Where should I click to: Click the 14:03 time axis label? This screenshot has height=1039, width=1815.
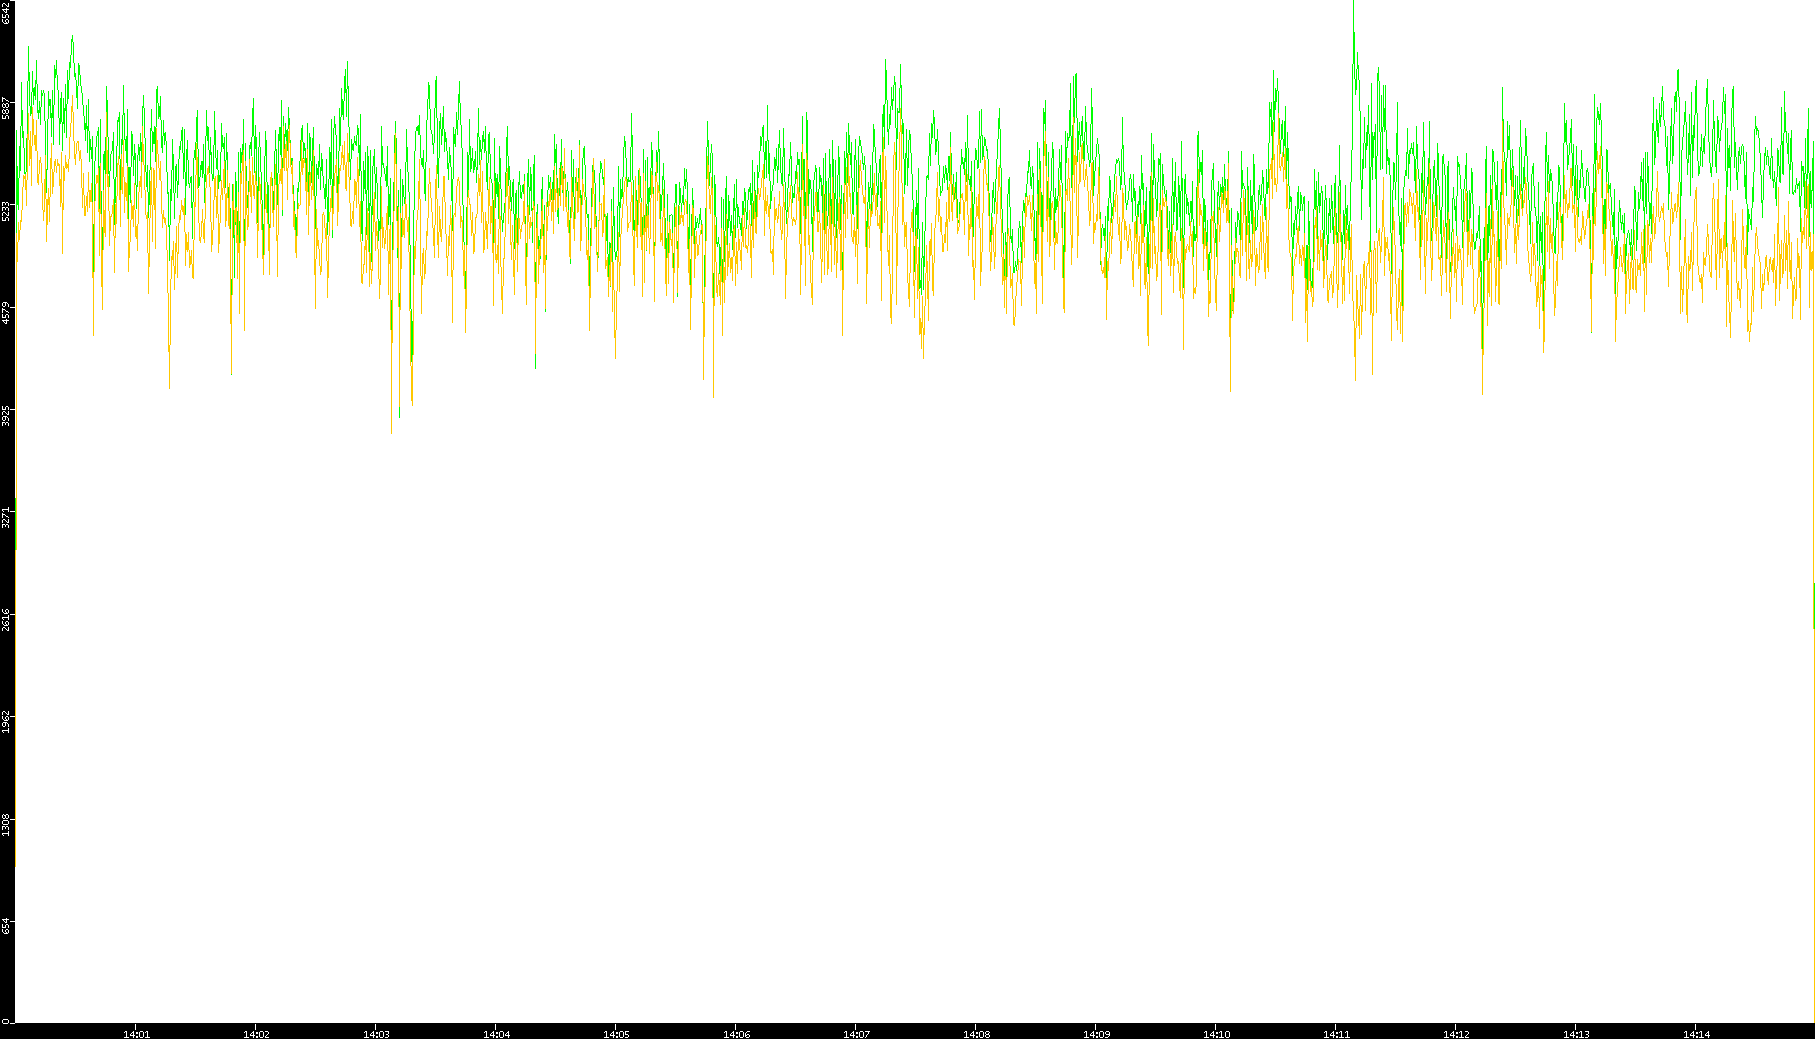376,1034
